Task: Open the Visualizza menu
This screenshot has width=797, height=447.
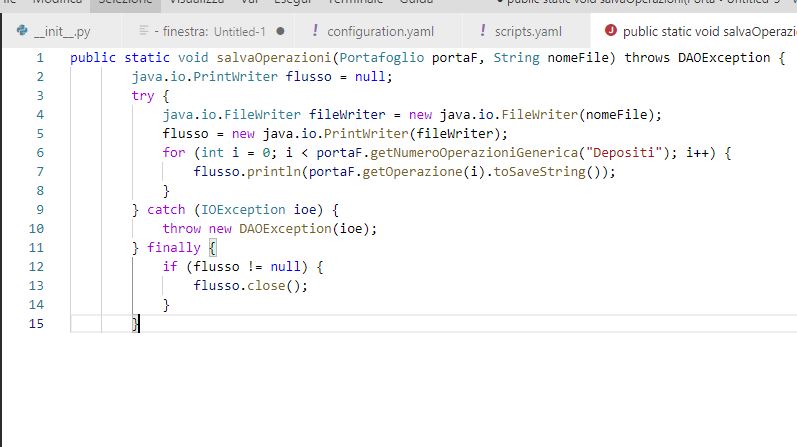Action: pyautogui.click(x=196, y=3)
